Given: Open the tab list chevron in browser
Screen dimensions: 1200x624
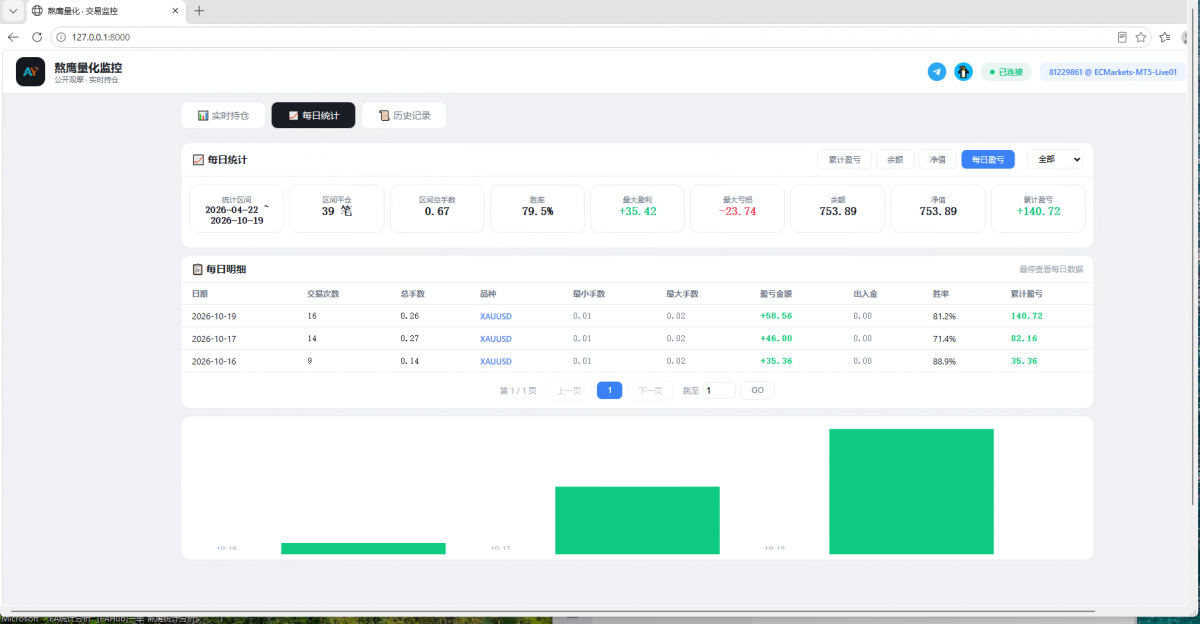Looking at the screenshot, I should (13, 11).
